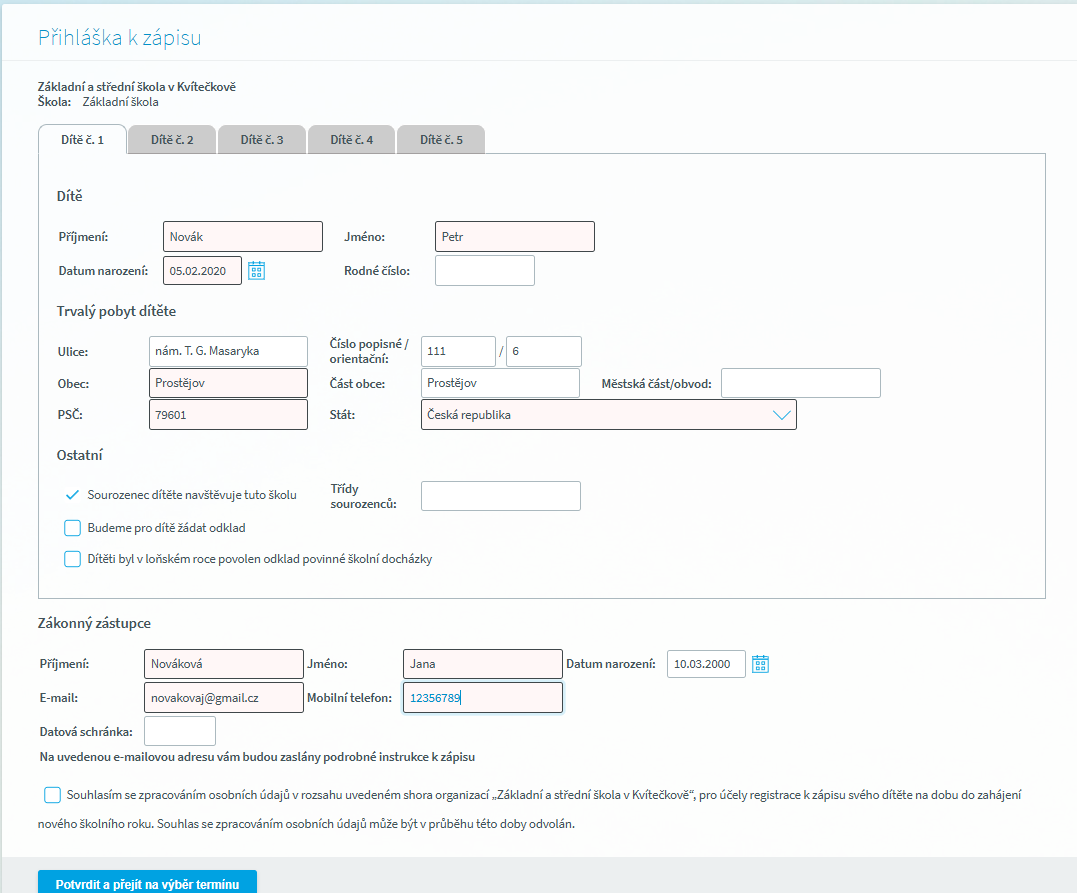Click the Rodné číslo input field
The image size is (1077, 893).
click(485, 270)
